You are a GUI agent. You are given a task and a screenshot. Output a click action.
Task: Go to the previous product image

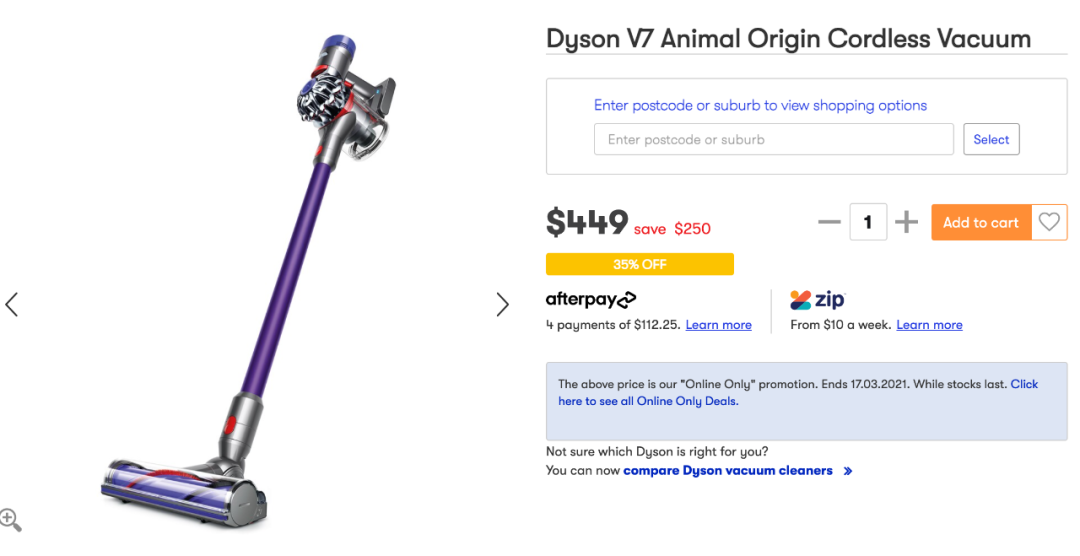coord(12,304)
